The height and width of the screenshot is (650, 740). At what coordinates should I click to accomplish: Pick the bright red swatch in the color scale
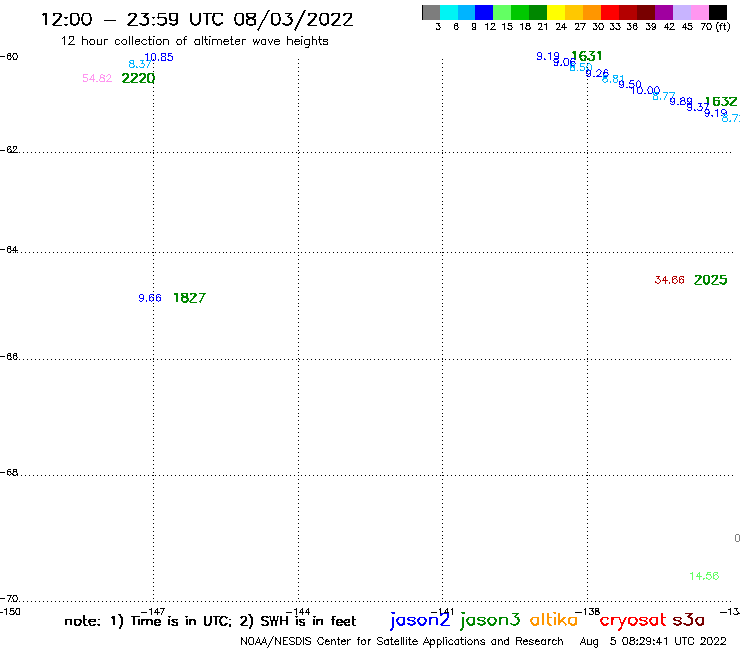pyautogui.click(x=610, y=12)
